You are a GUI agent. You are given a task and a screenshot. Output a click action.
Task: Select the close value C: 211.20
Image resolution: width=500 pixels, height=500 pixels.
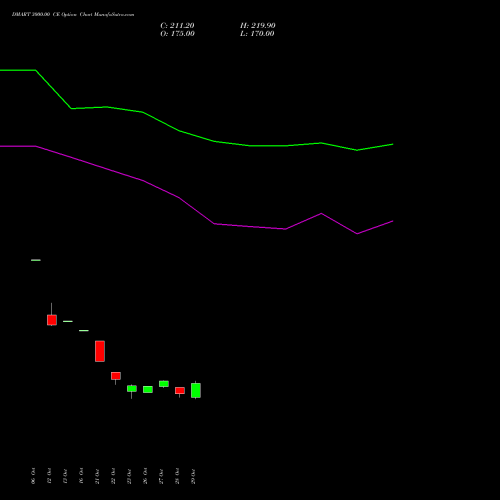[177, 26]
